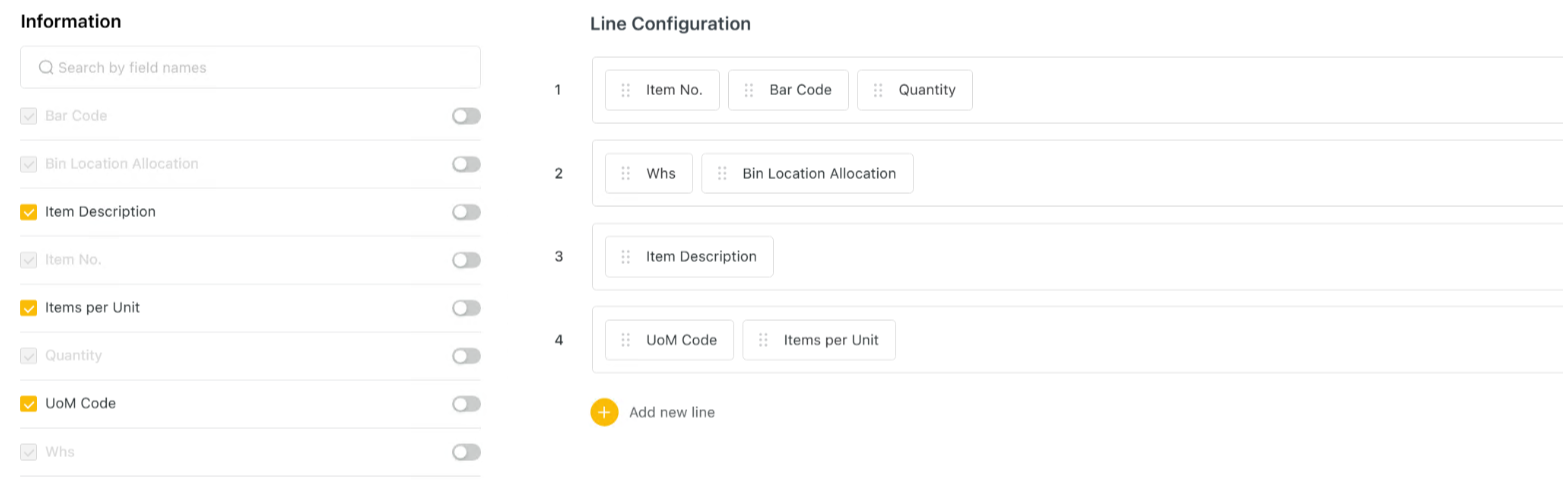The height and width of the screenshot is (494, 1563).
Task: Toggle the Bar Code switch
Action: point(466,116)
